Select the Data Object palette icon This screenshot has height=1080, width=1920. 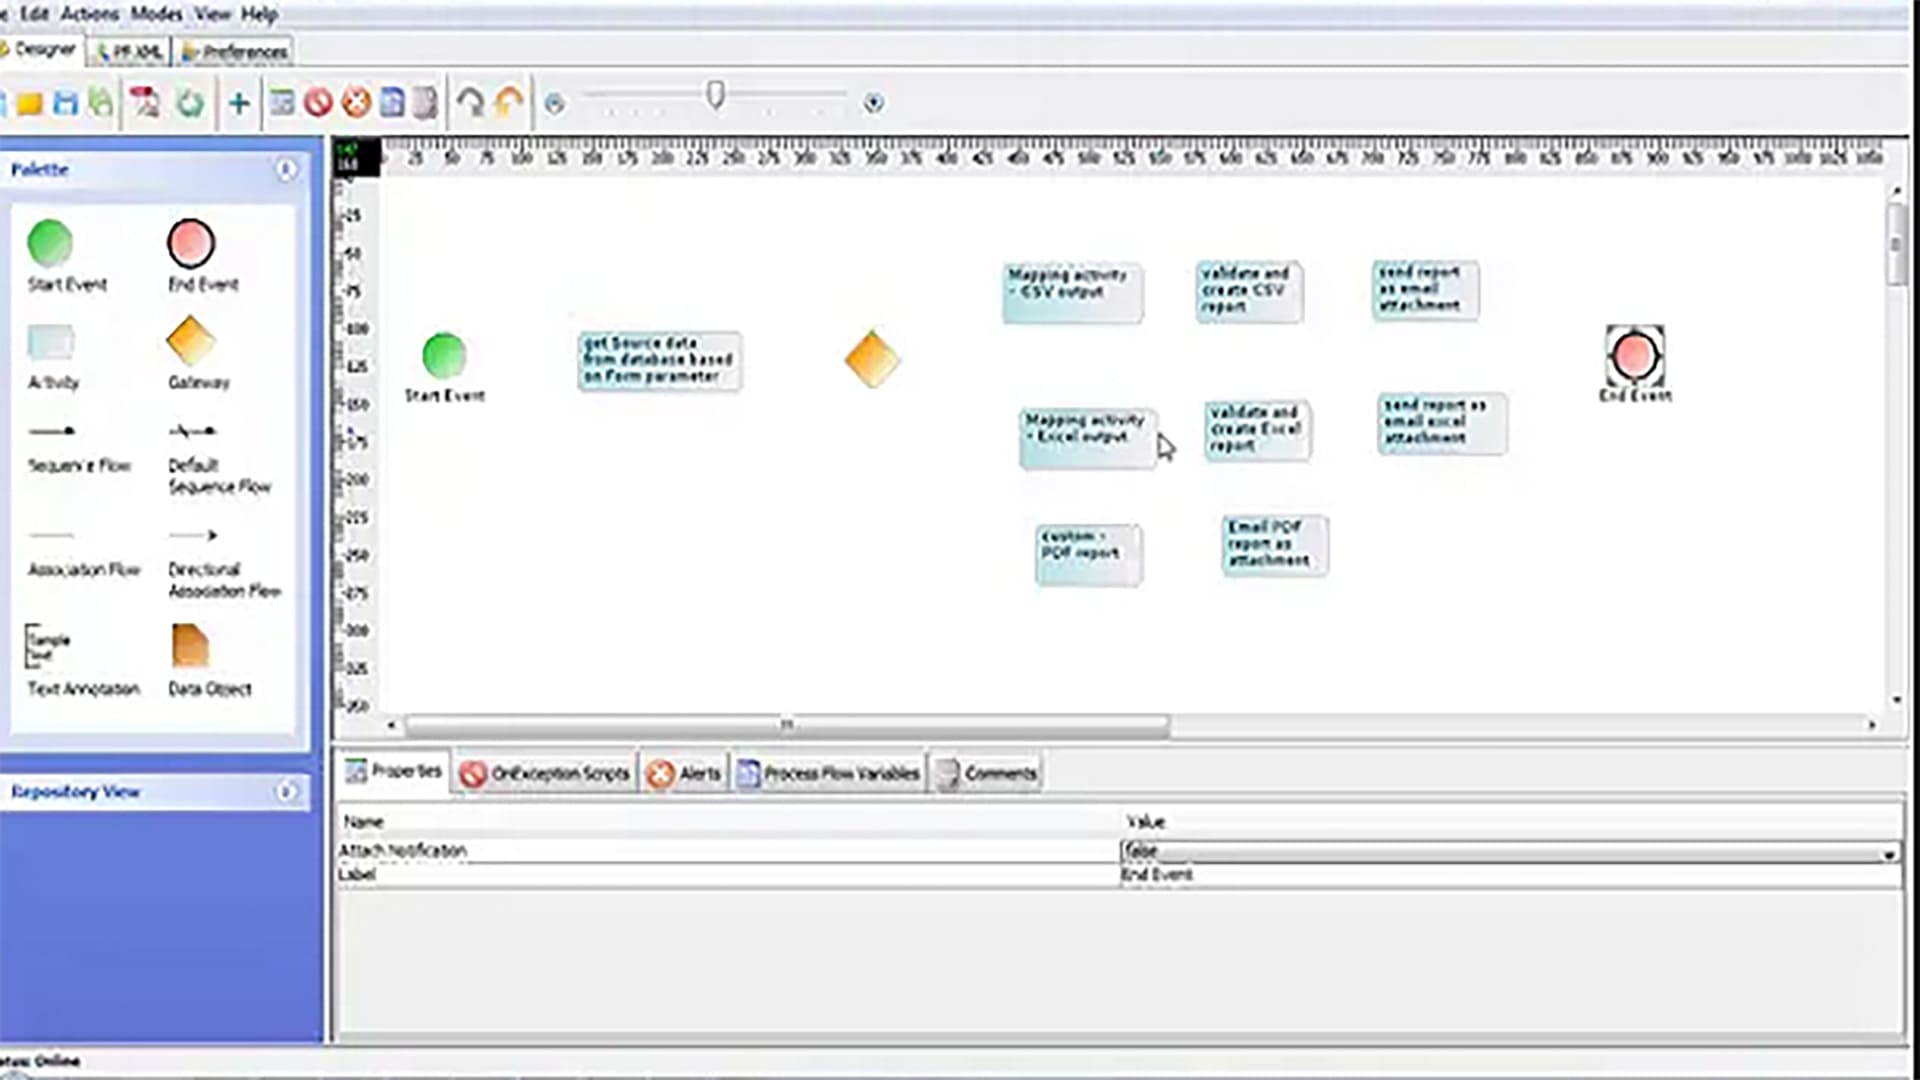(x=190, y=646)
